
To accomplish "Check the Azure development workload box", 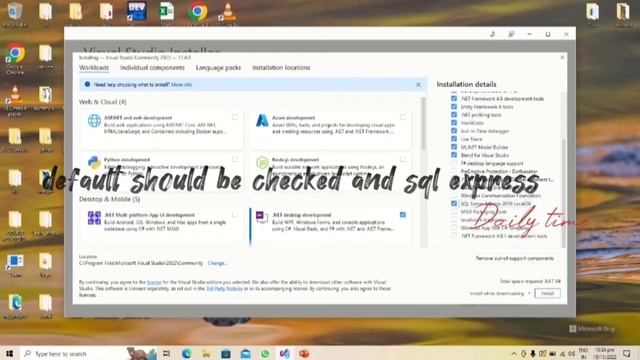I will [x=403, y=118].
